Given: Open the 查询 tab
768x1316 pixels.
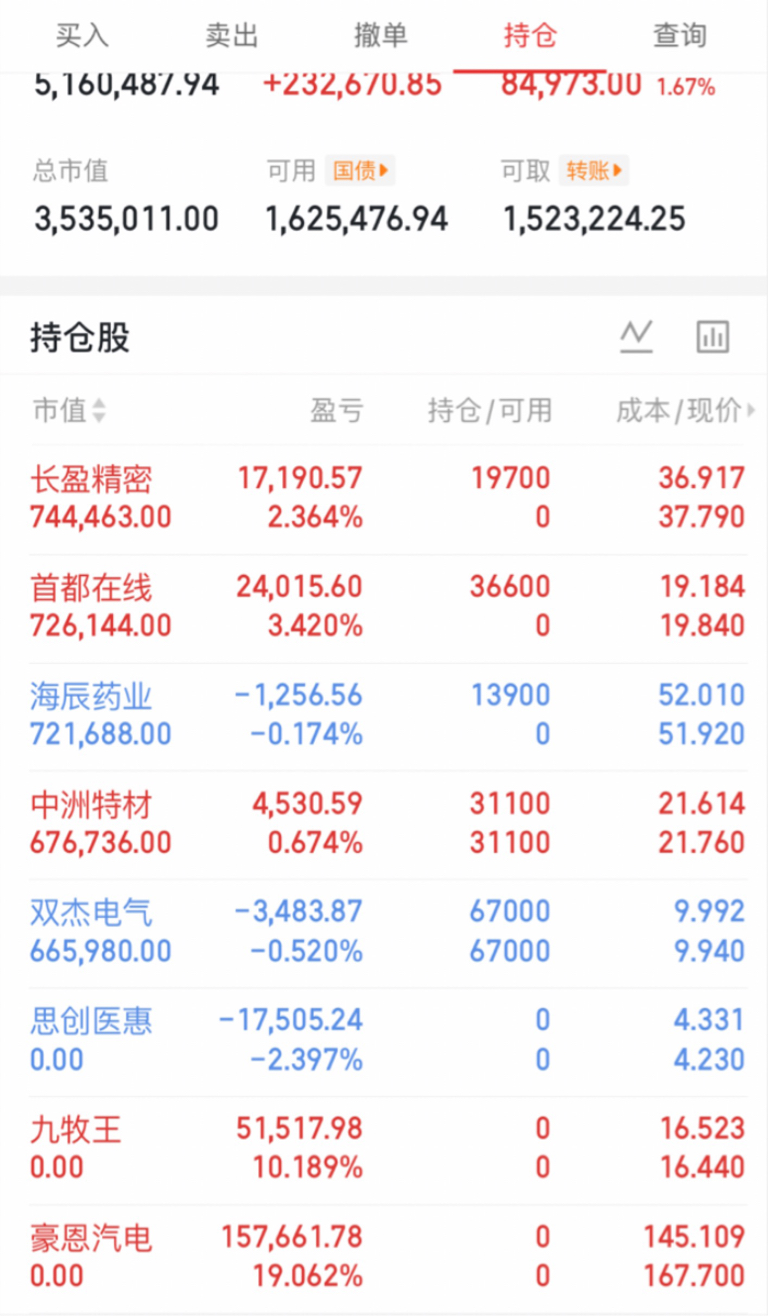Looking at the screenshot, I should click(680, 36).
